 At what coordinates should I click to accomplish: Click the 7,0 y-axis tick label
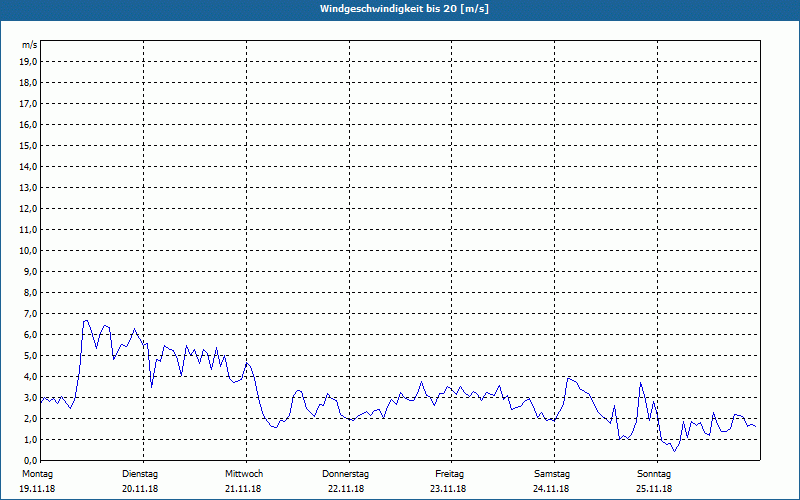(30, 314)
